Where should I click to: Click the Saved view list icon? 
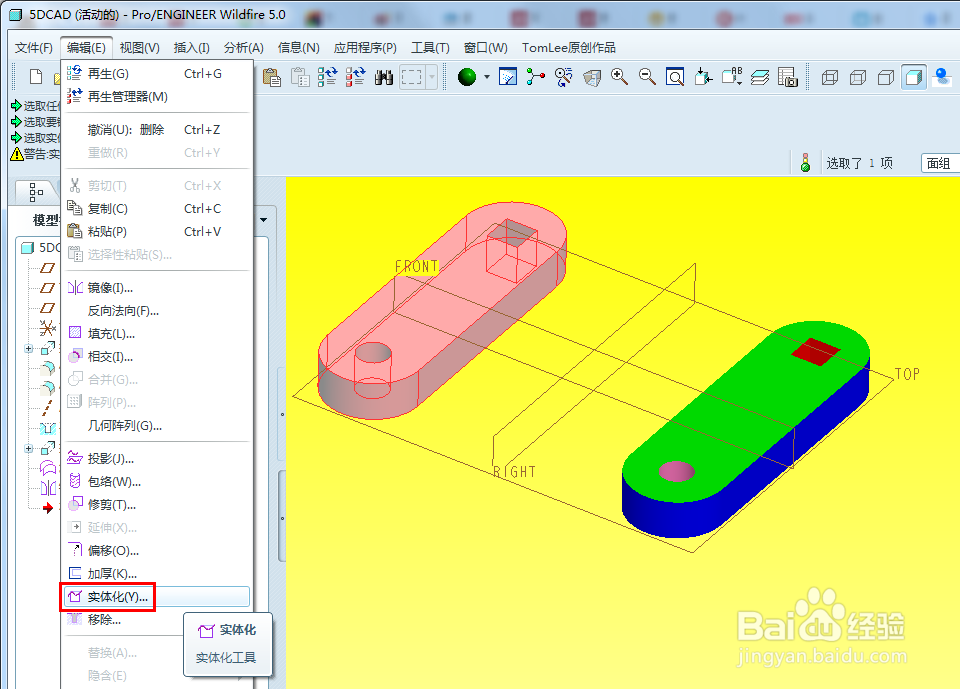click(731, 77)
